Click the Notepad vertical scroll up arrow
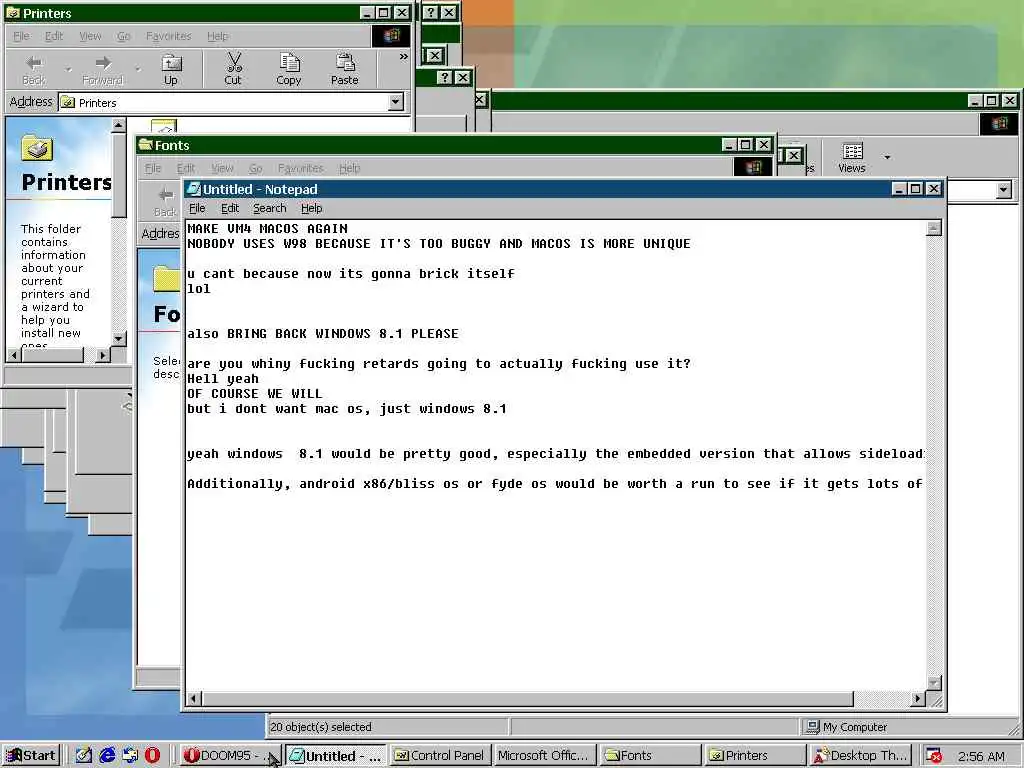The height and width of the screenshot is (768, 1024). (934, 228)
